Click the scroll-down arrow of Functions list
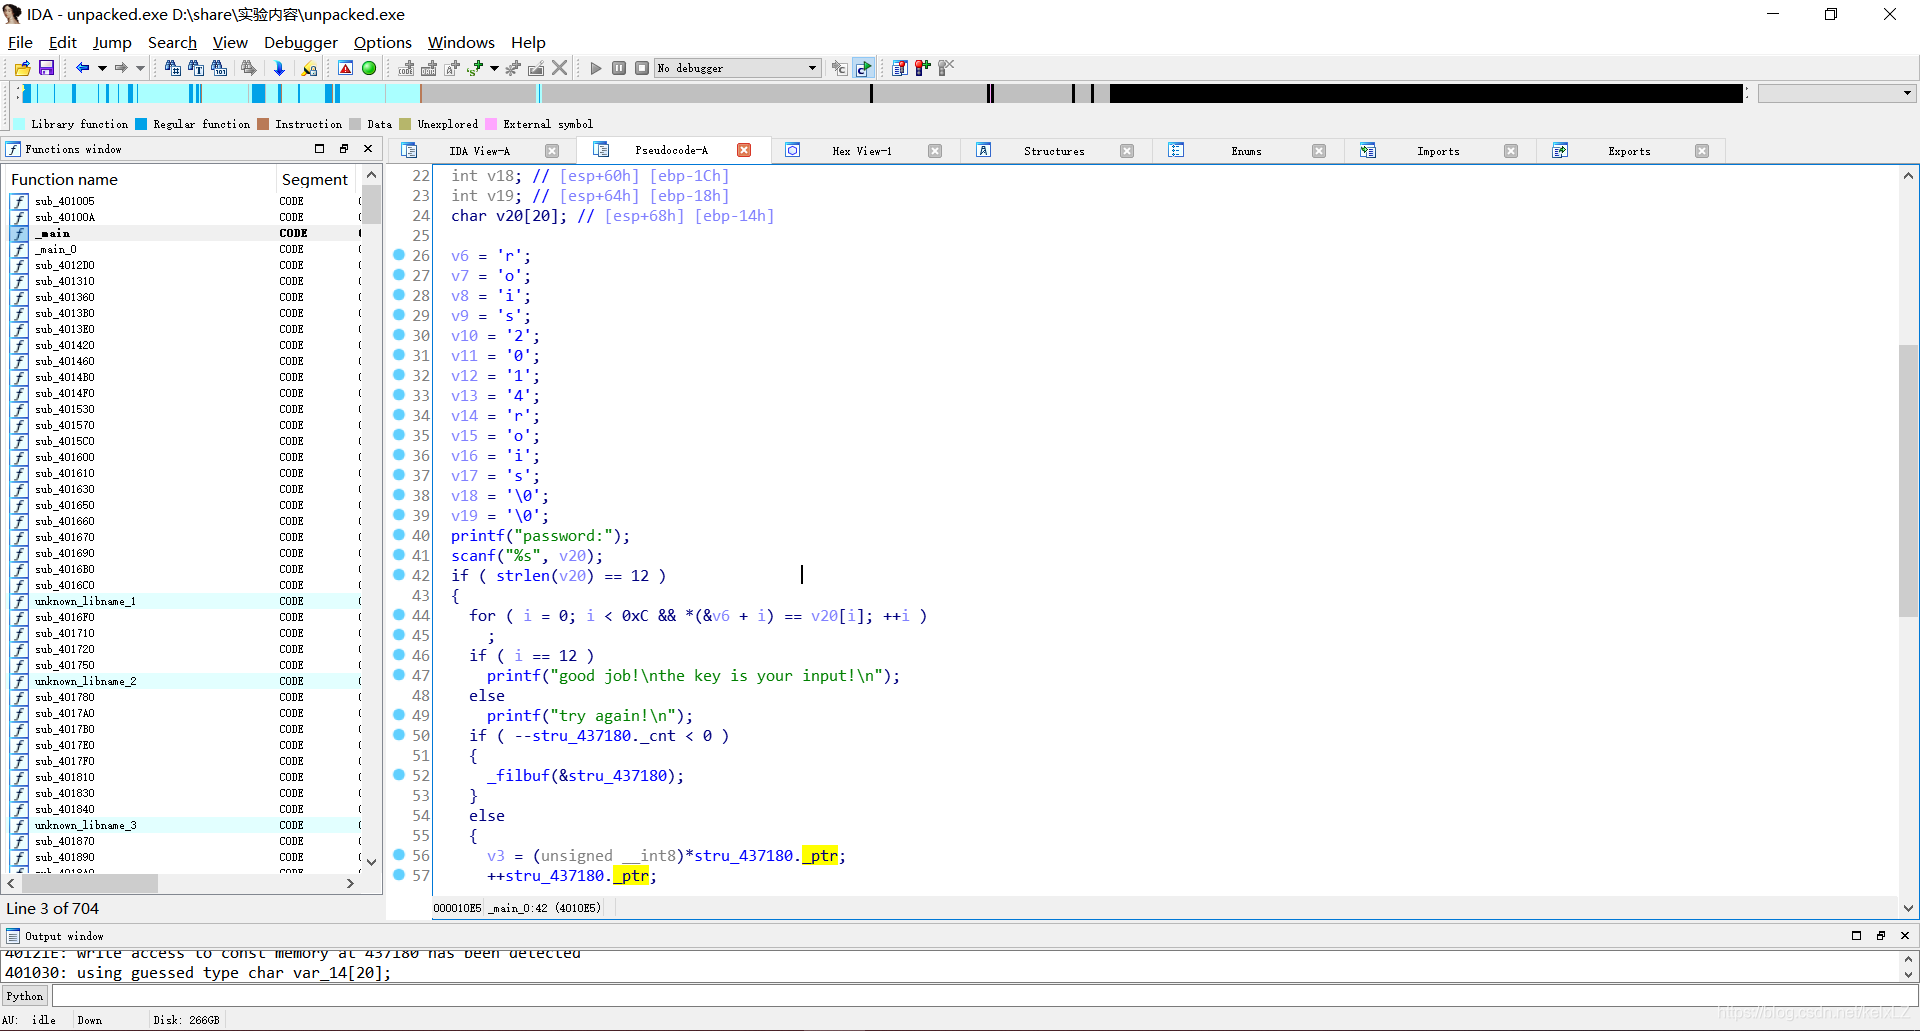Viewport: 1920px width, 1031px height. pyautogui.click(x=371, y=862)
